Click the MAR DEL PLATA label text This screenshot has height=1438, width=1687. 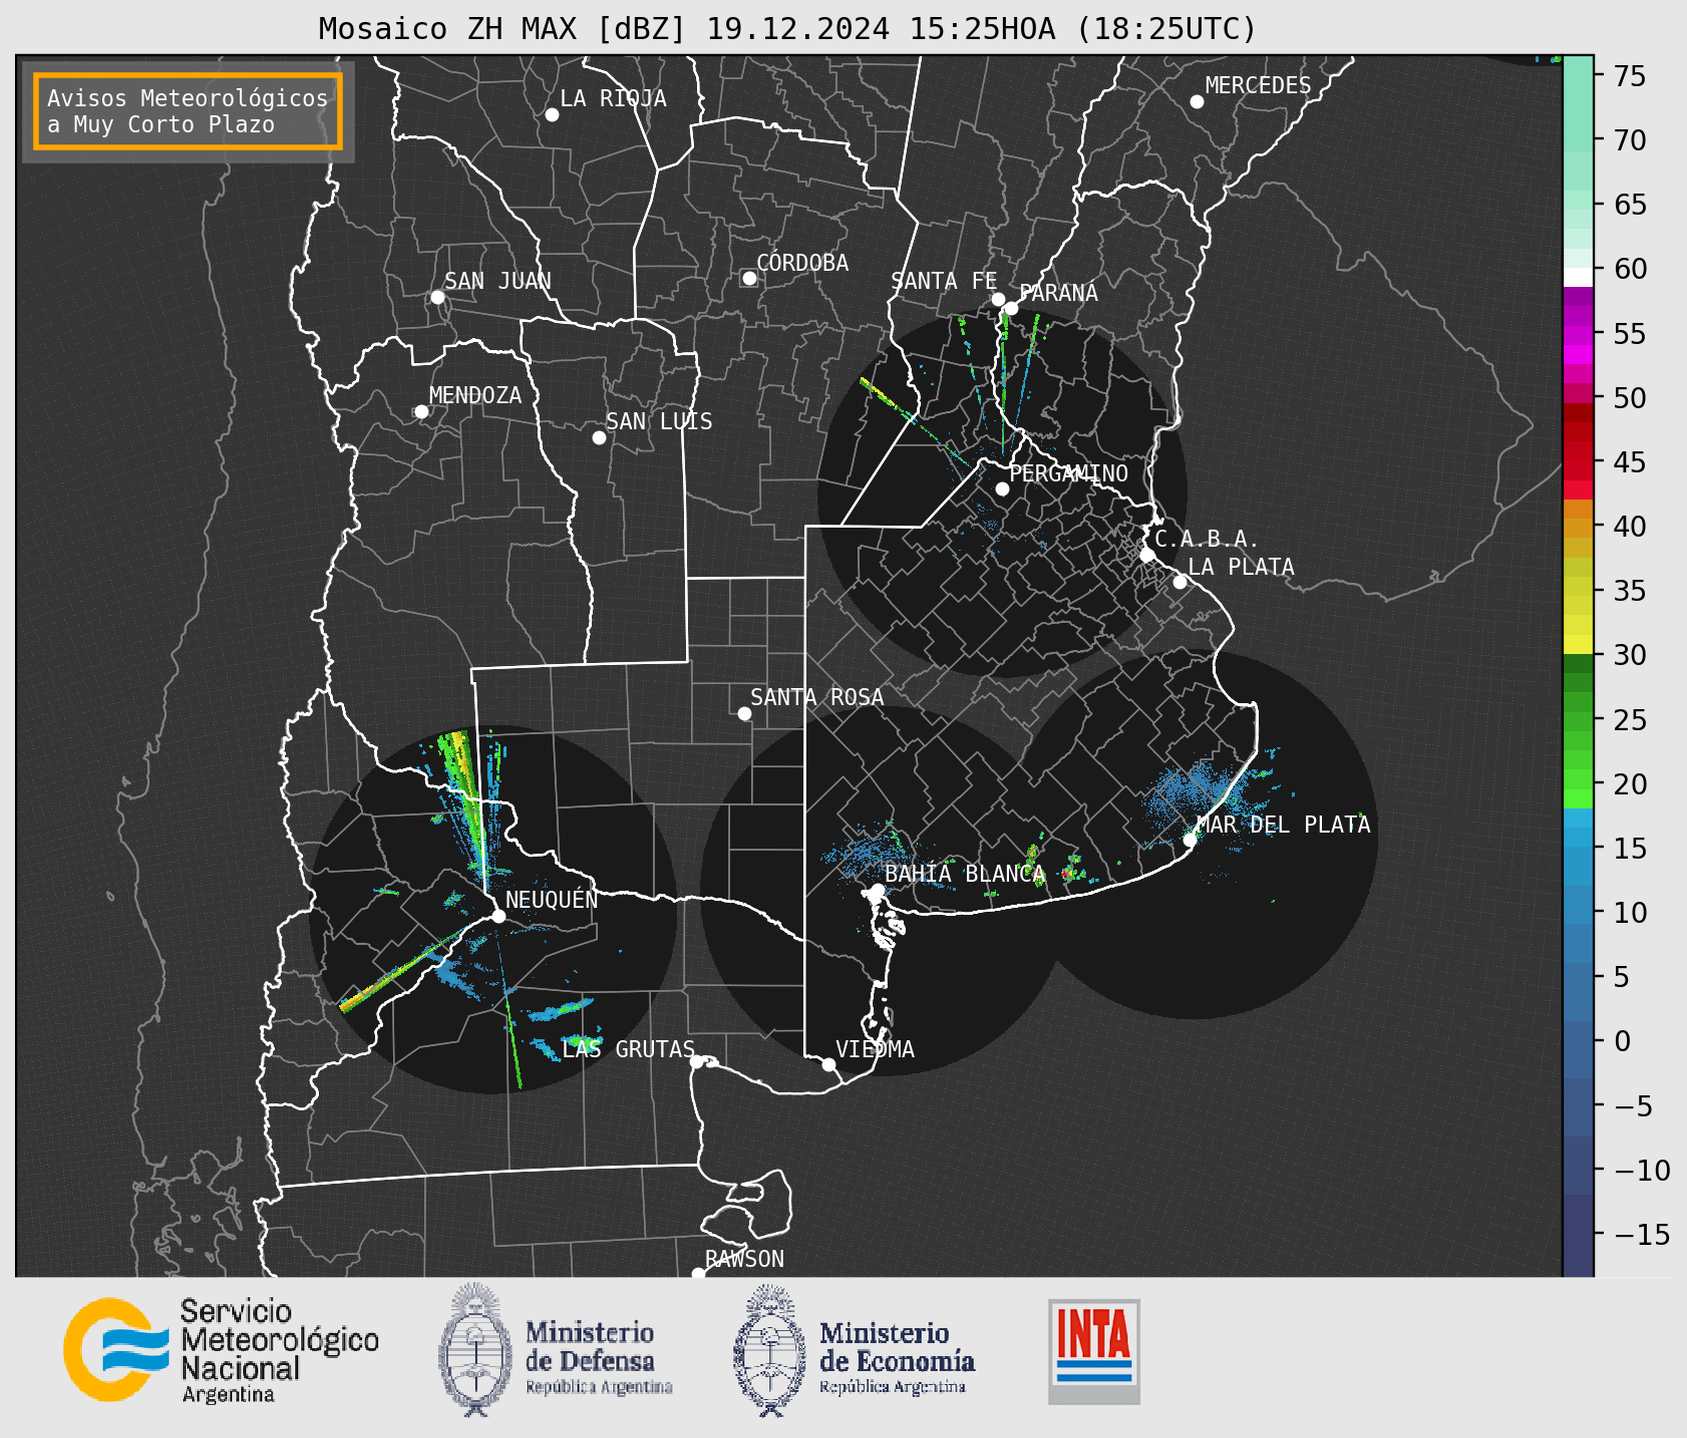click(1283, 825)
